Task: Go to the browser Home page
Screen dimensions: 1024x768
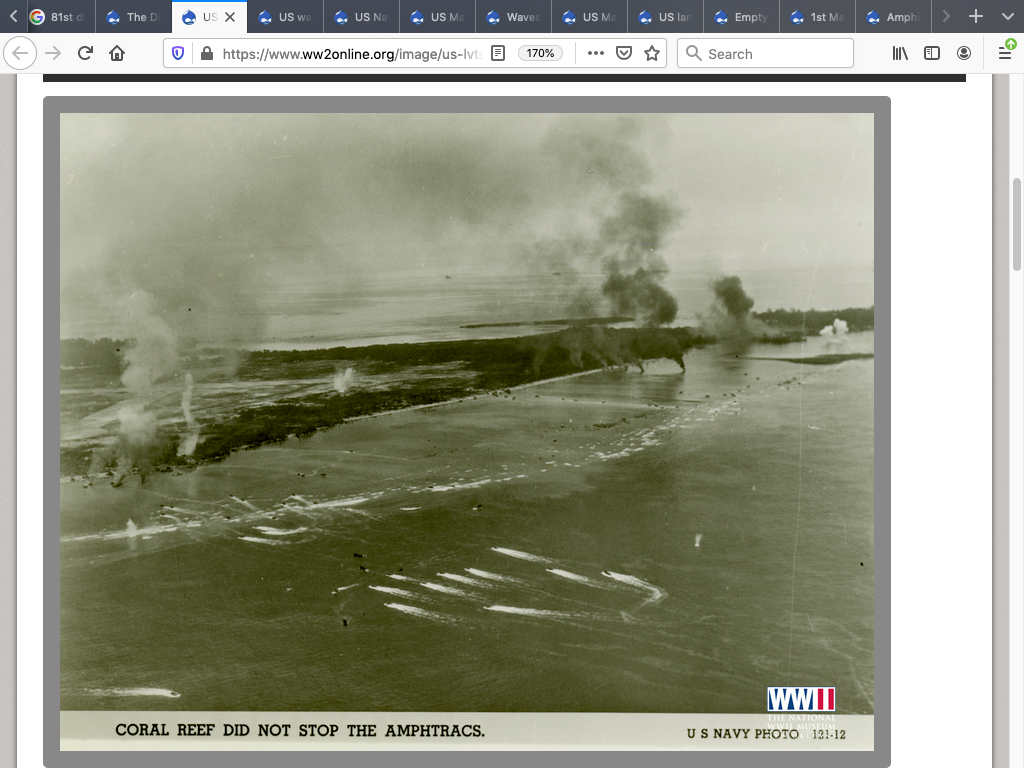Action: (x=117, y=53)
